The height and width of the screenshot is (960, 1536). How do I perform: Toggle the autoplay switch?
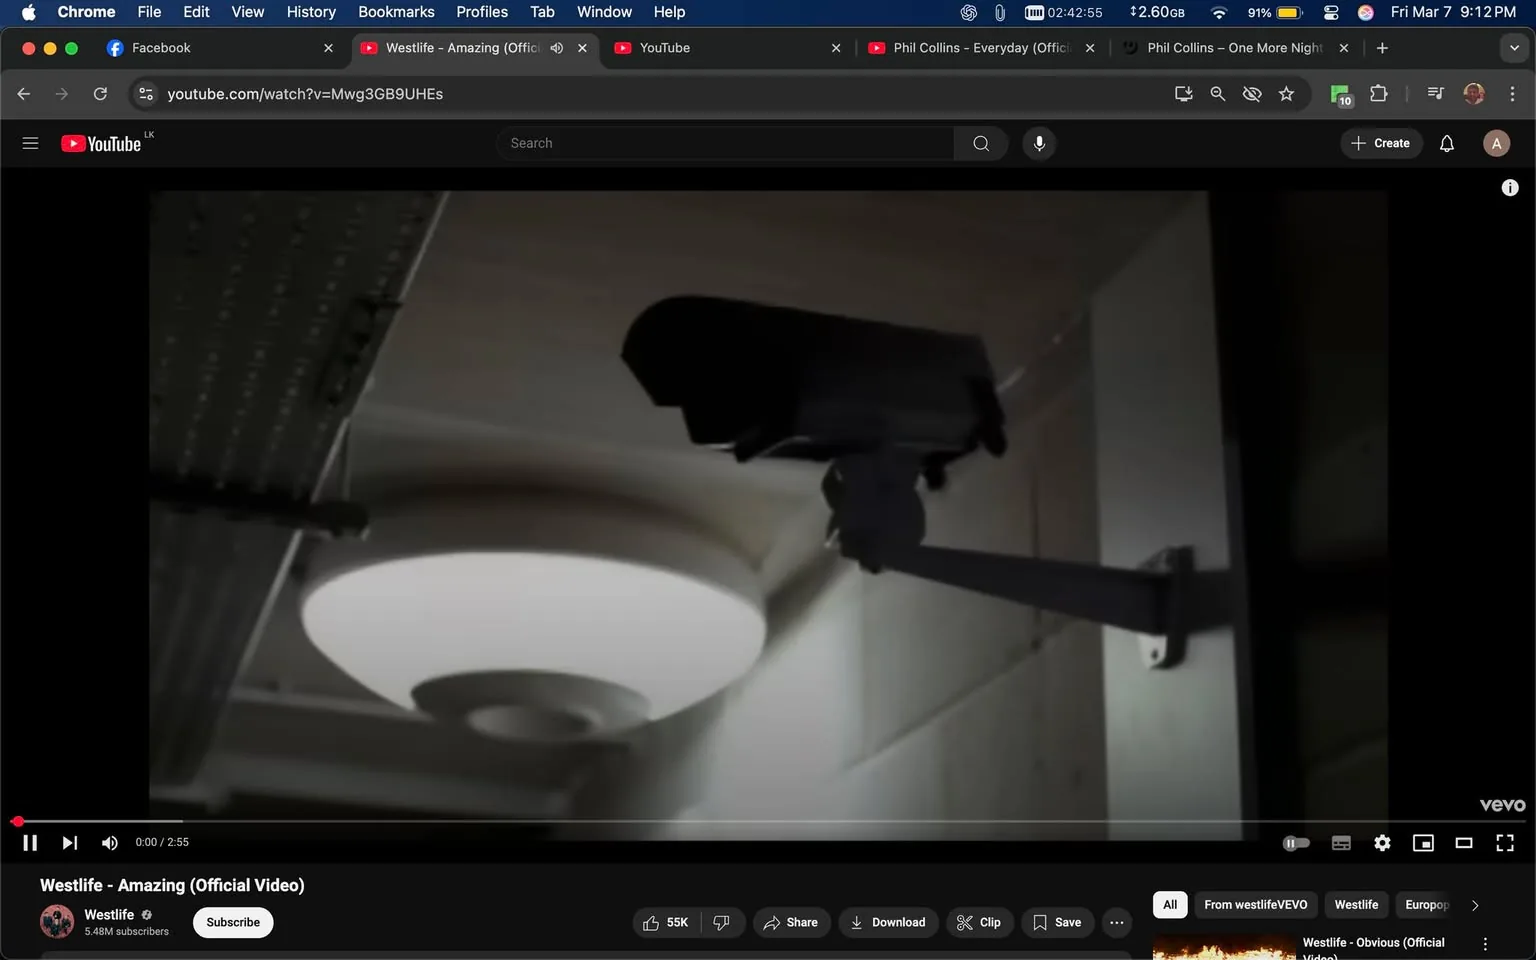click(1295, 842)
